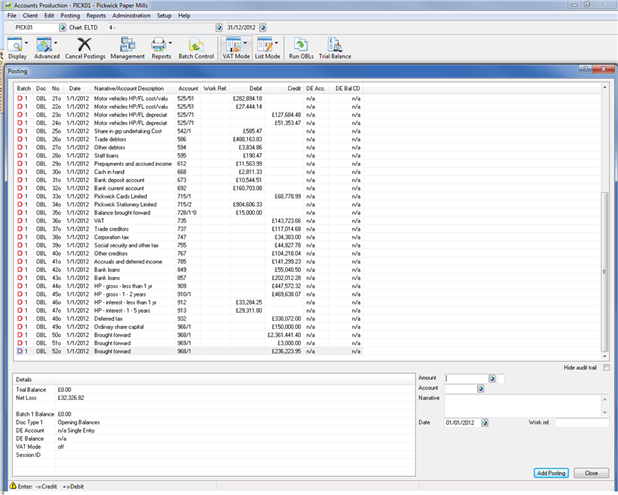Open the Management toolbar icon
This screenshot has height=495, width=618.
tap(127, 47)
